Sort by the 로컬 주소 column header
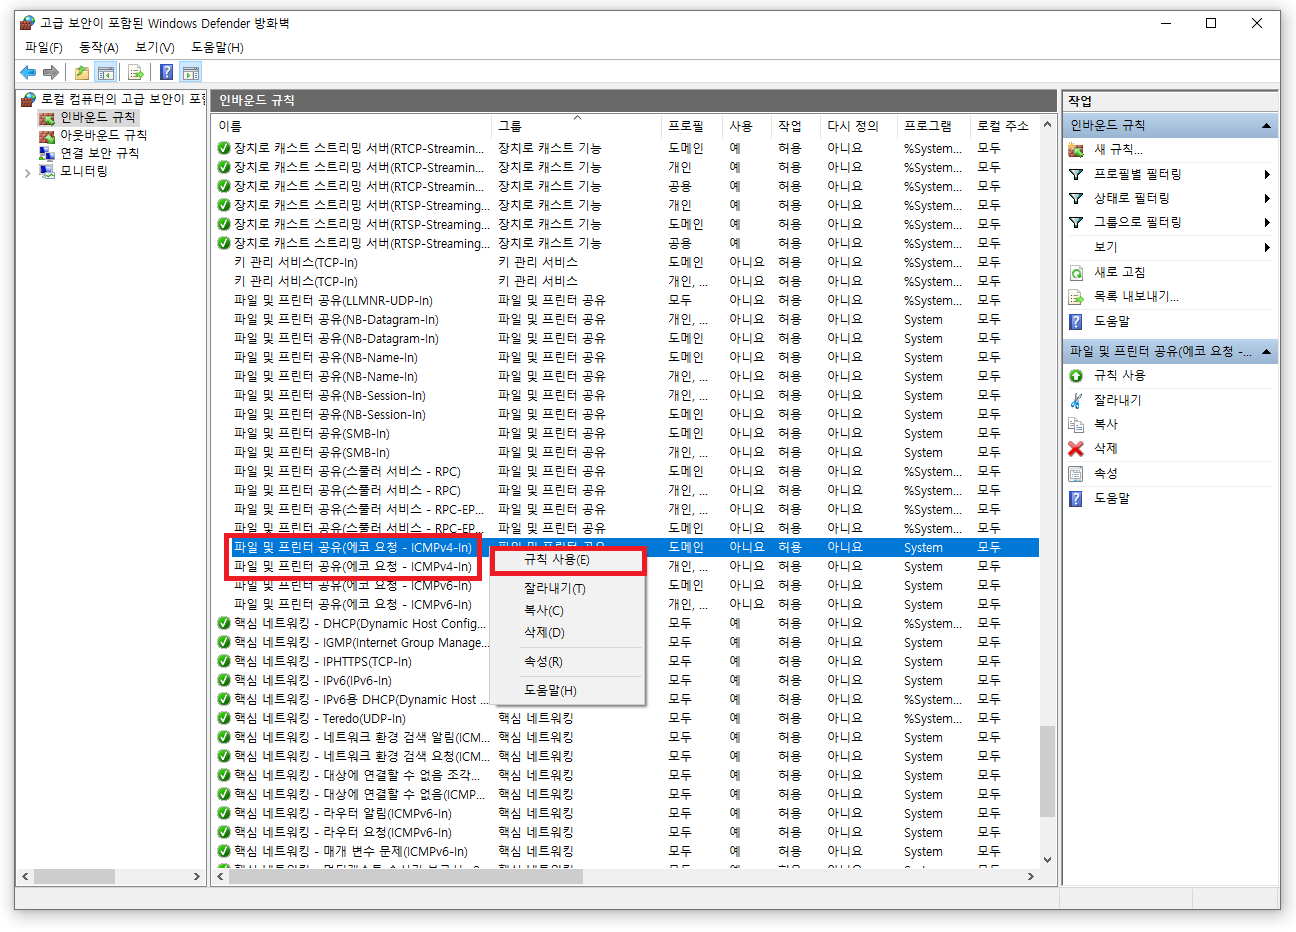Viewport: 1296px width, 932px height. [1004, 126]
